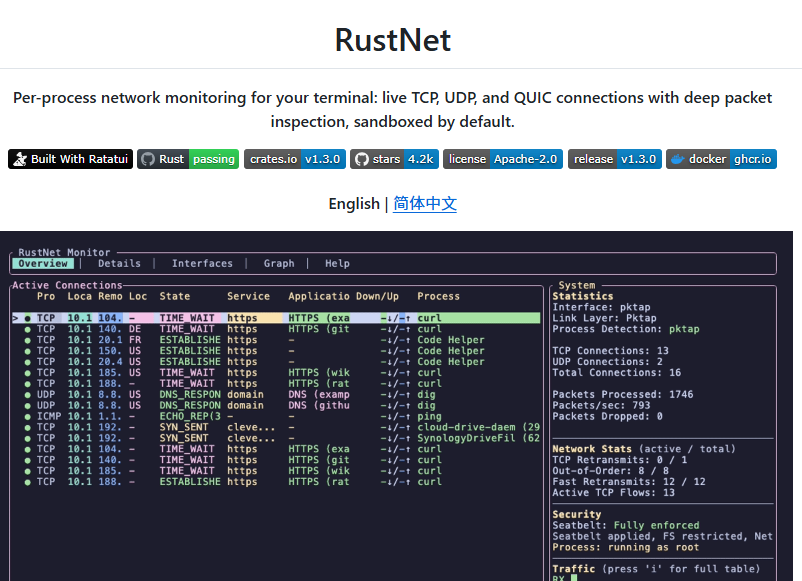
Task: Click the Docker whale icon in badge
Action: tap(678, 159)
